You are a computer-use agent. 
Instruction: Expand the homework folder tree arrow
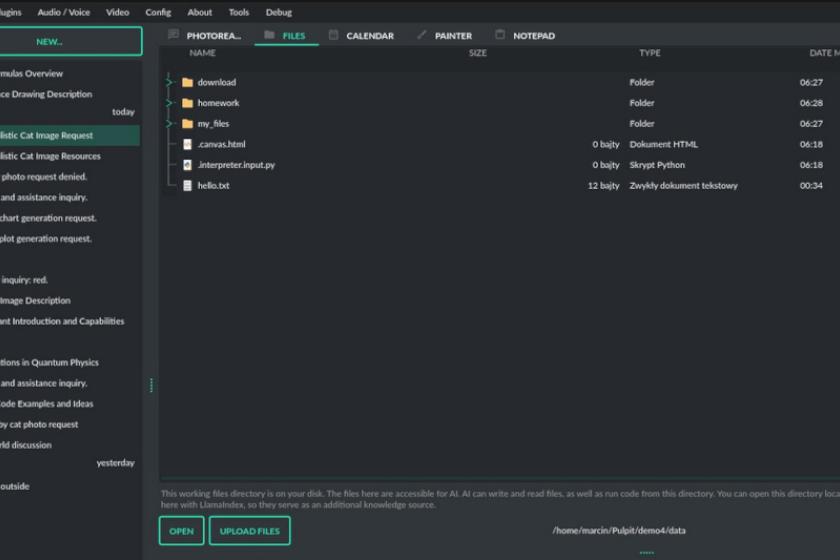169,103
